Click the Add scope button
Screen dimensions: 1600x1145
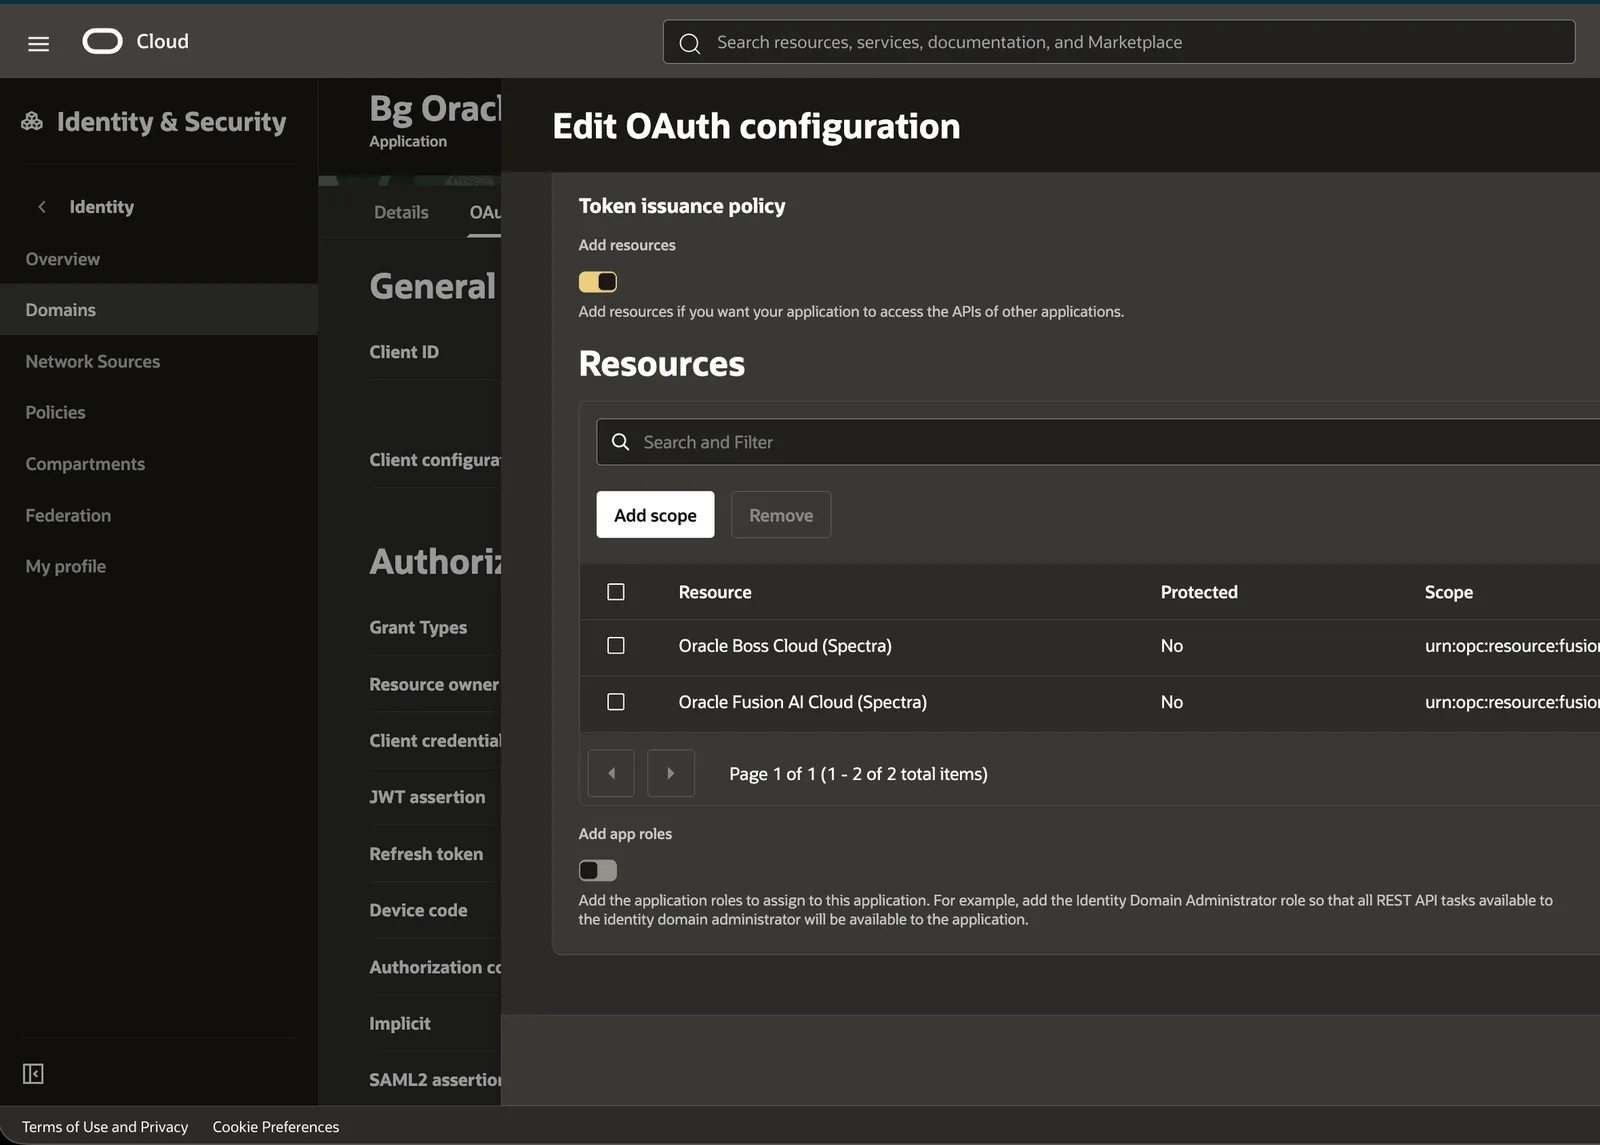(x=655, y=515)
